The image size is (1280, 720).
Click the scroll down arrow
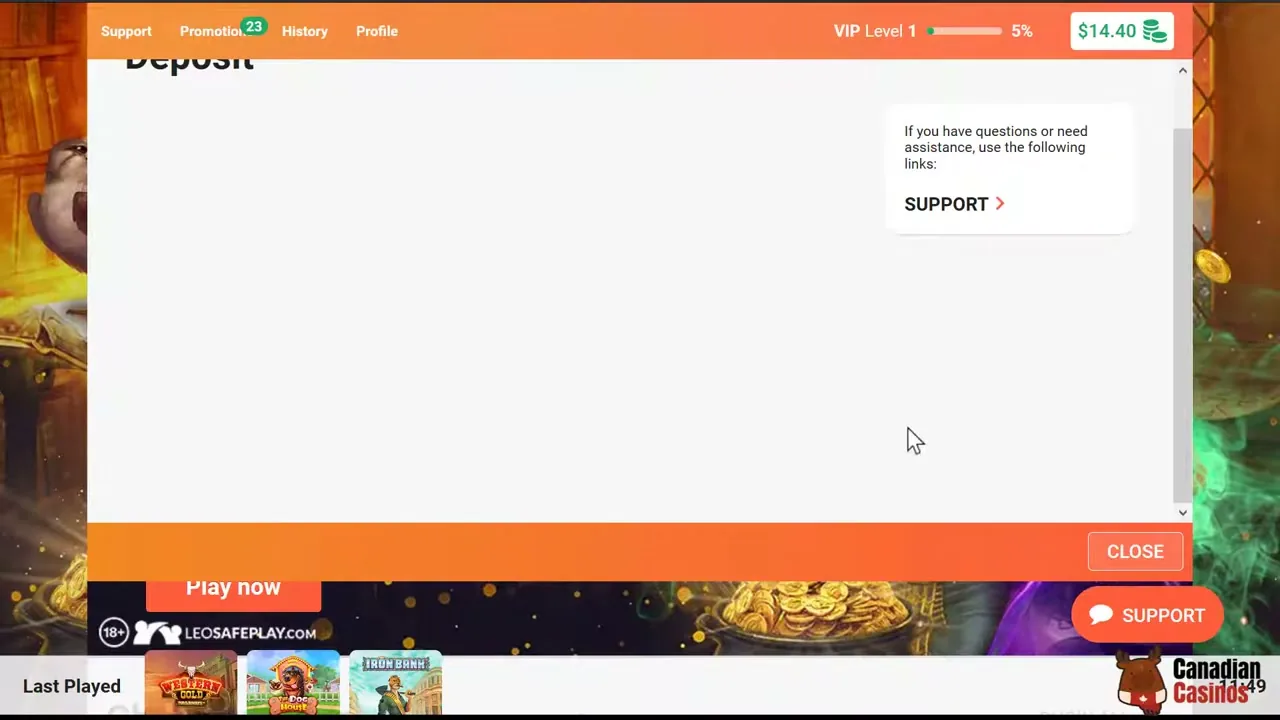click(1183, 512)
